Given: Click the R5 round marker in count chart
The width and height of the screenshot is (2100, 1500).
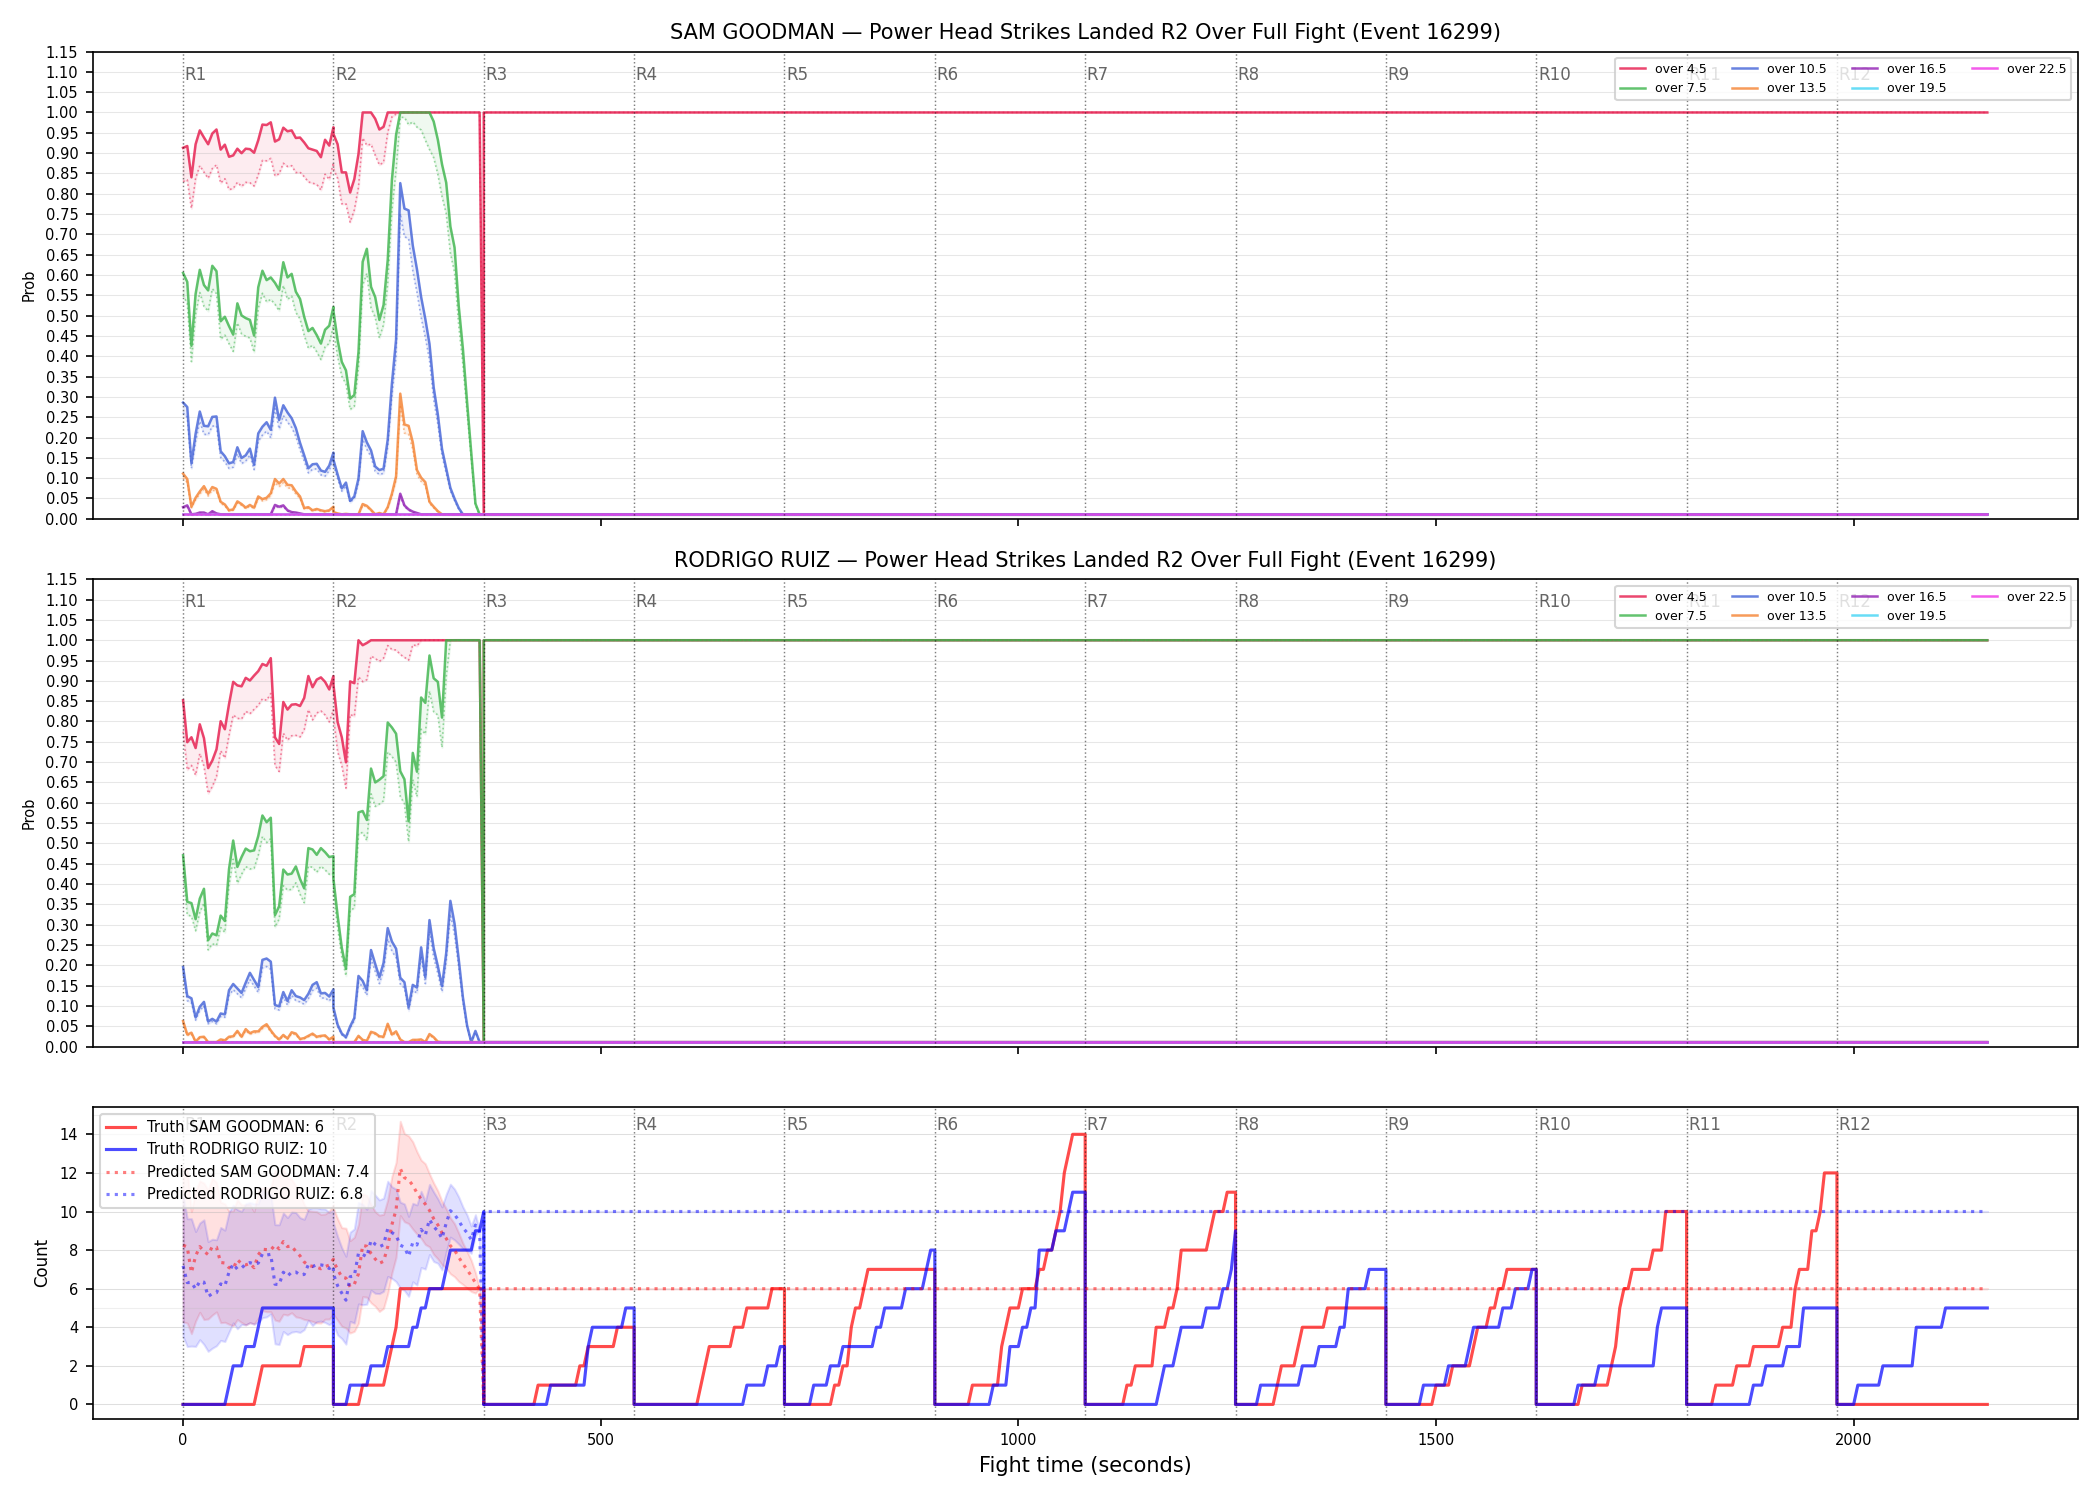Looking at the screenshot, I should [x=797, y=1124].
